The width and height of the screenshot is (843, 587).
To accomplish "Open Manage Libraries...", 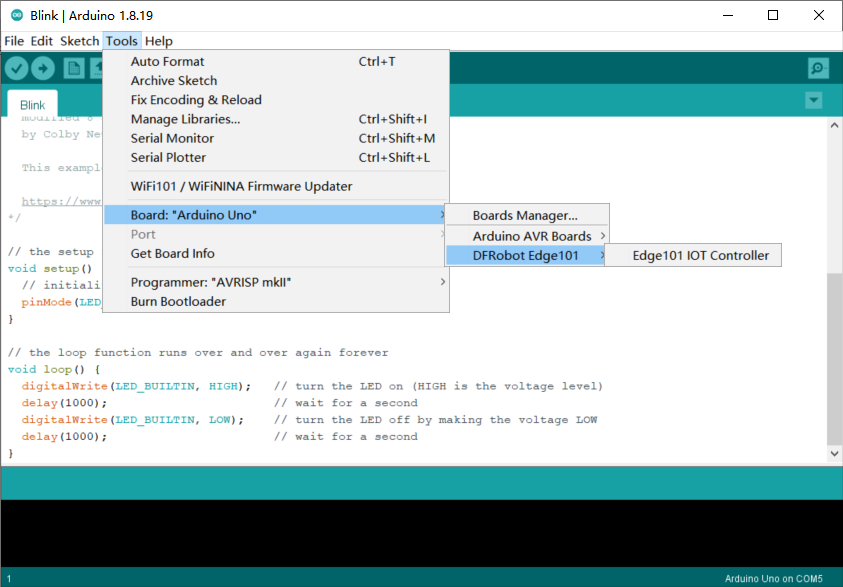I will [276, 119].
